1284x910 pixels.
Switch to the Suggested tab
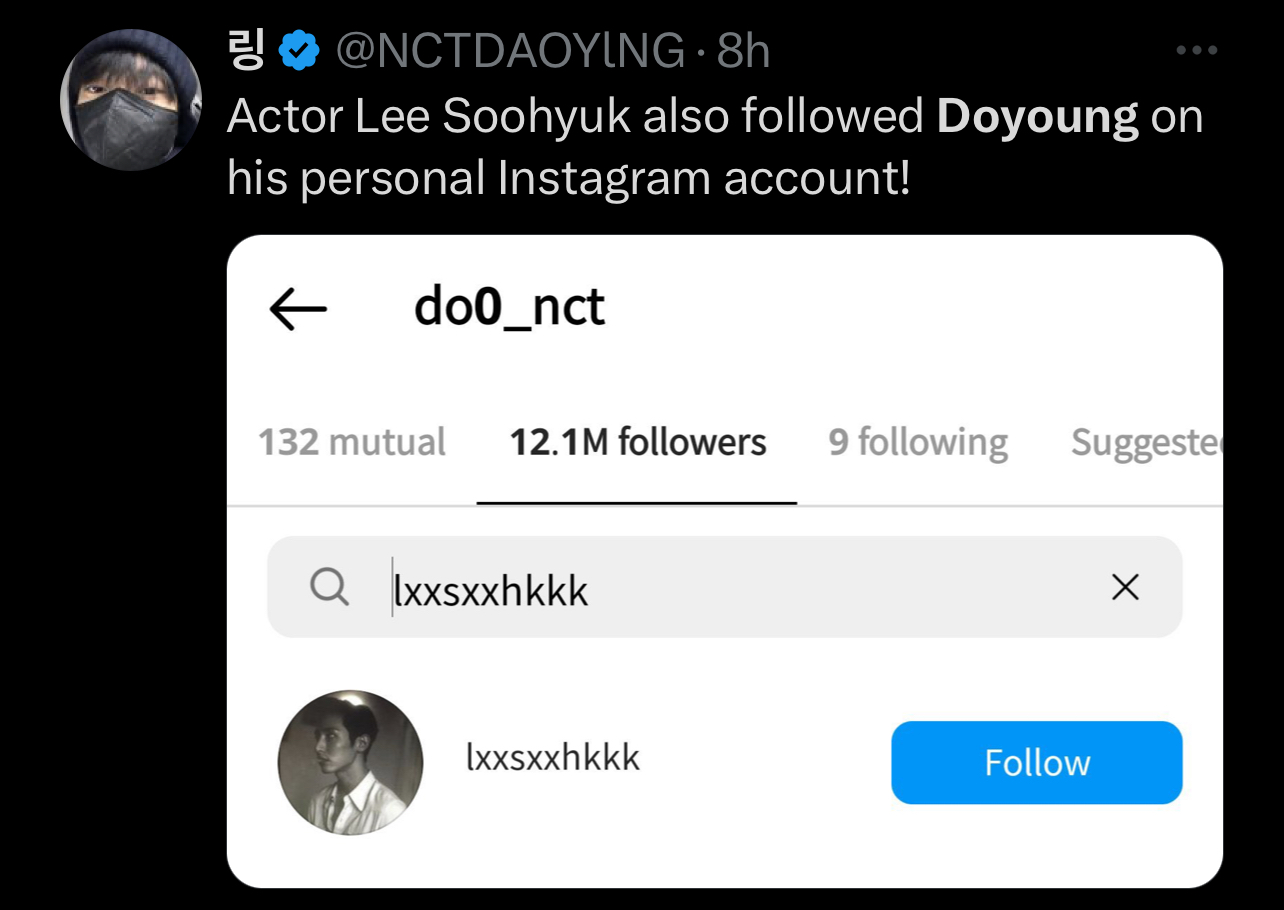click(x=1146, y=442)
